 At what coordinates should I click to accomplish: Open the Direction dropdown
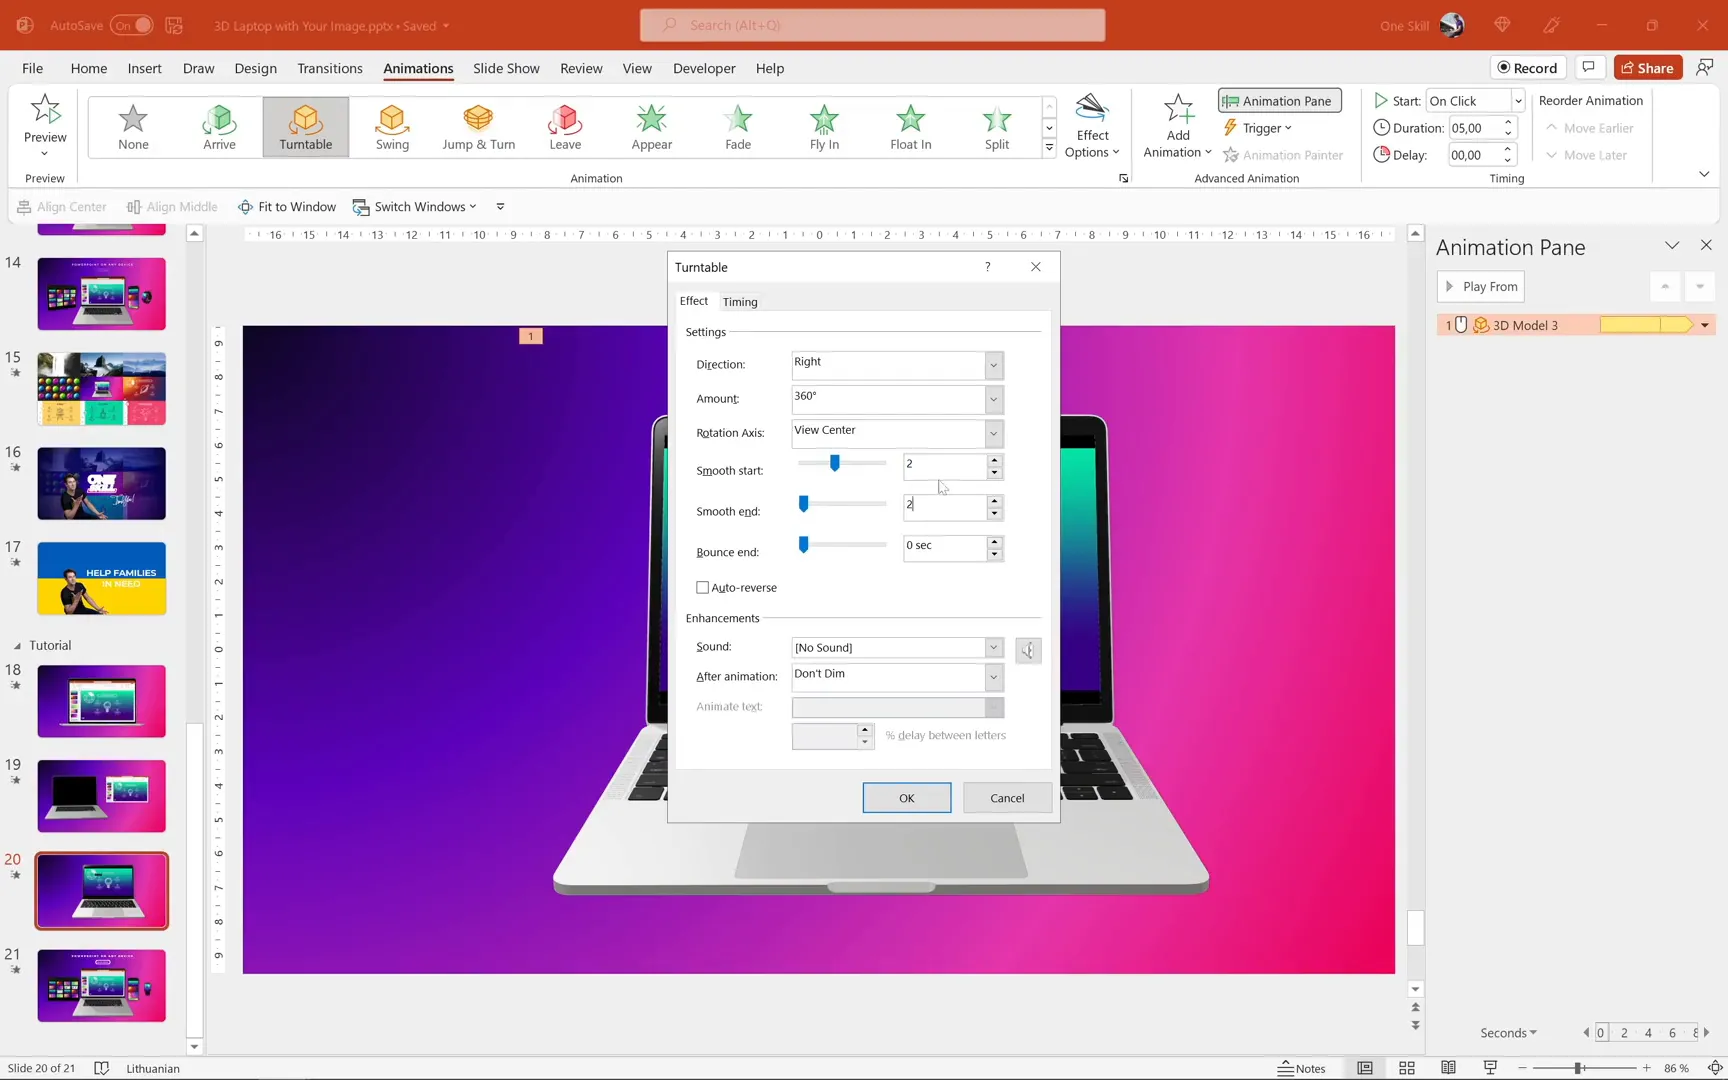(x=993, y=365)
